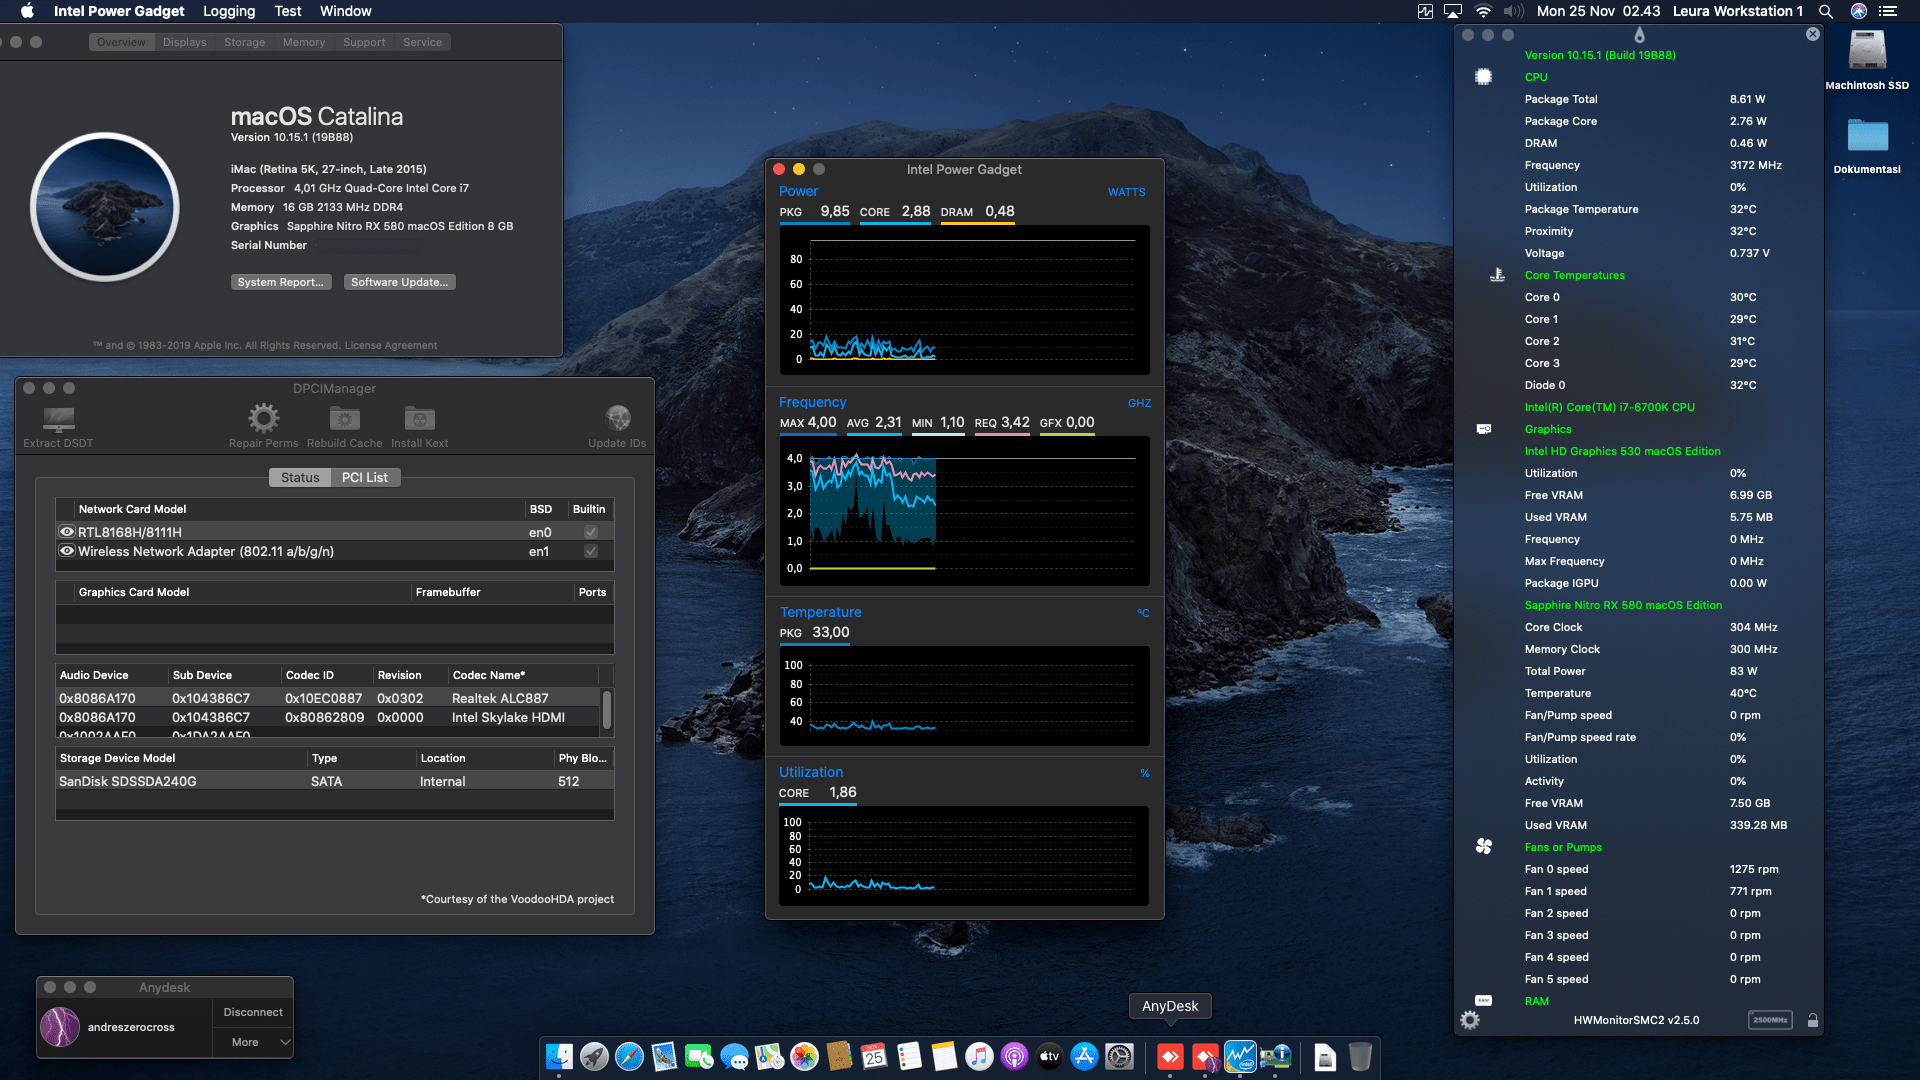Click Network Card Model column header

click(x=132, y=509)
